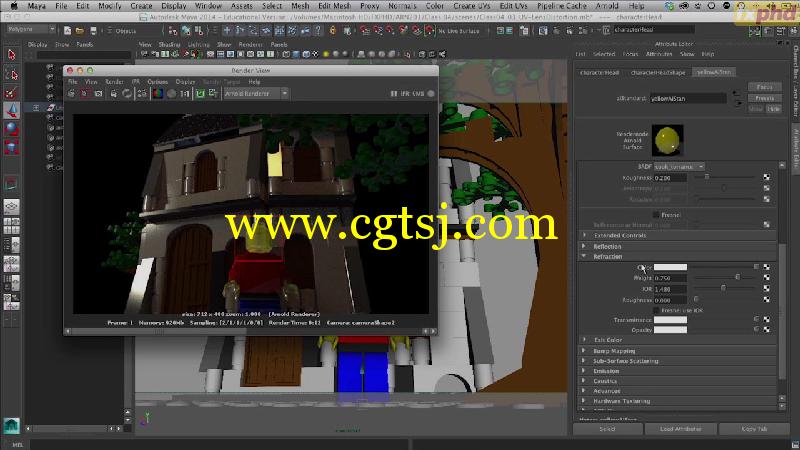Pick the Rotate tool sphere icon
This screenshot has width=800, height=450.
(12, 129)
